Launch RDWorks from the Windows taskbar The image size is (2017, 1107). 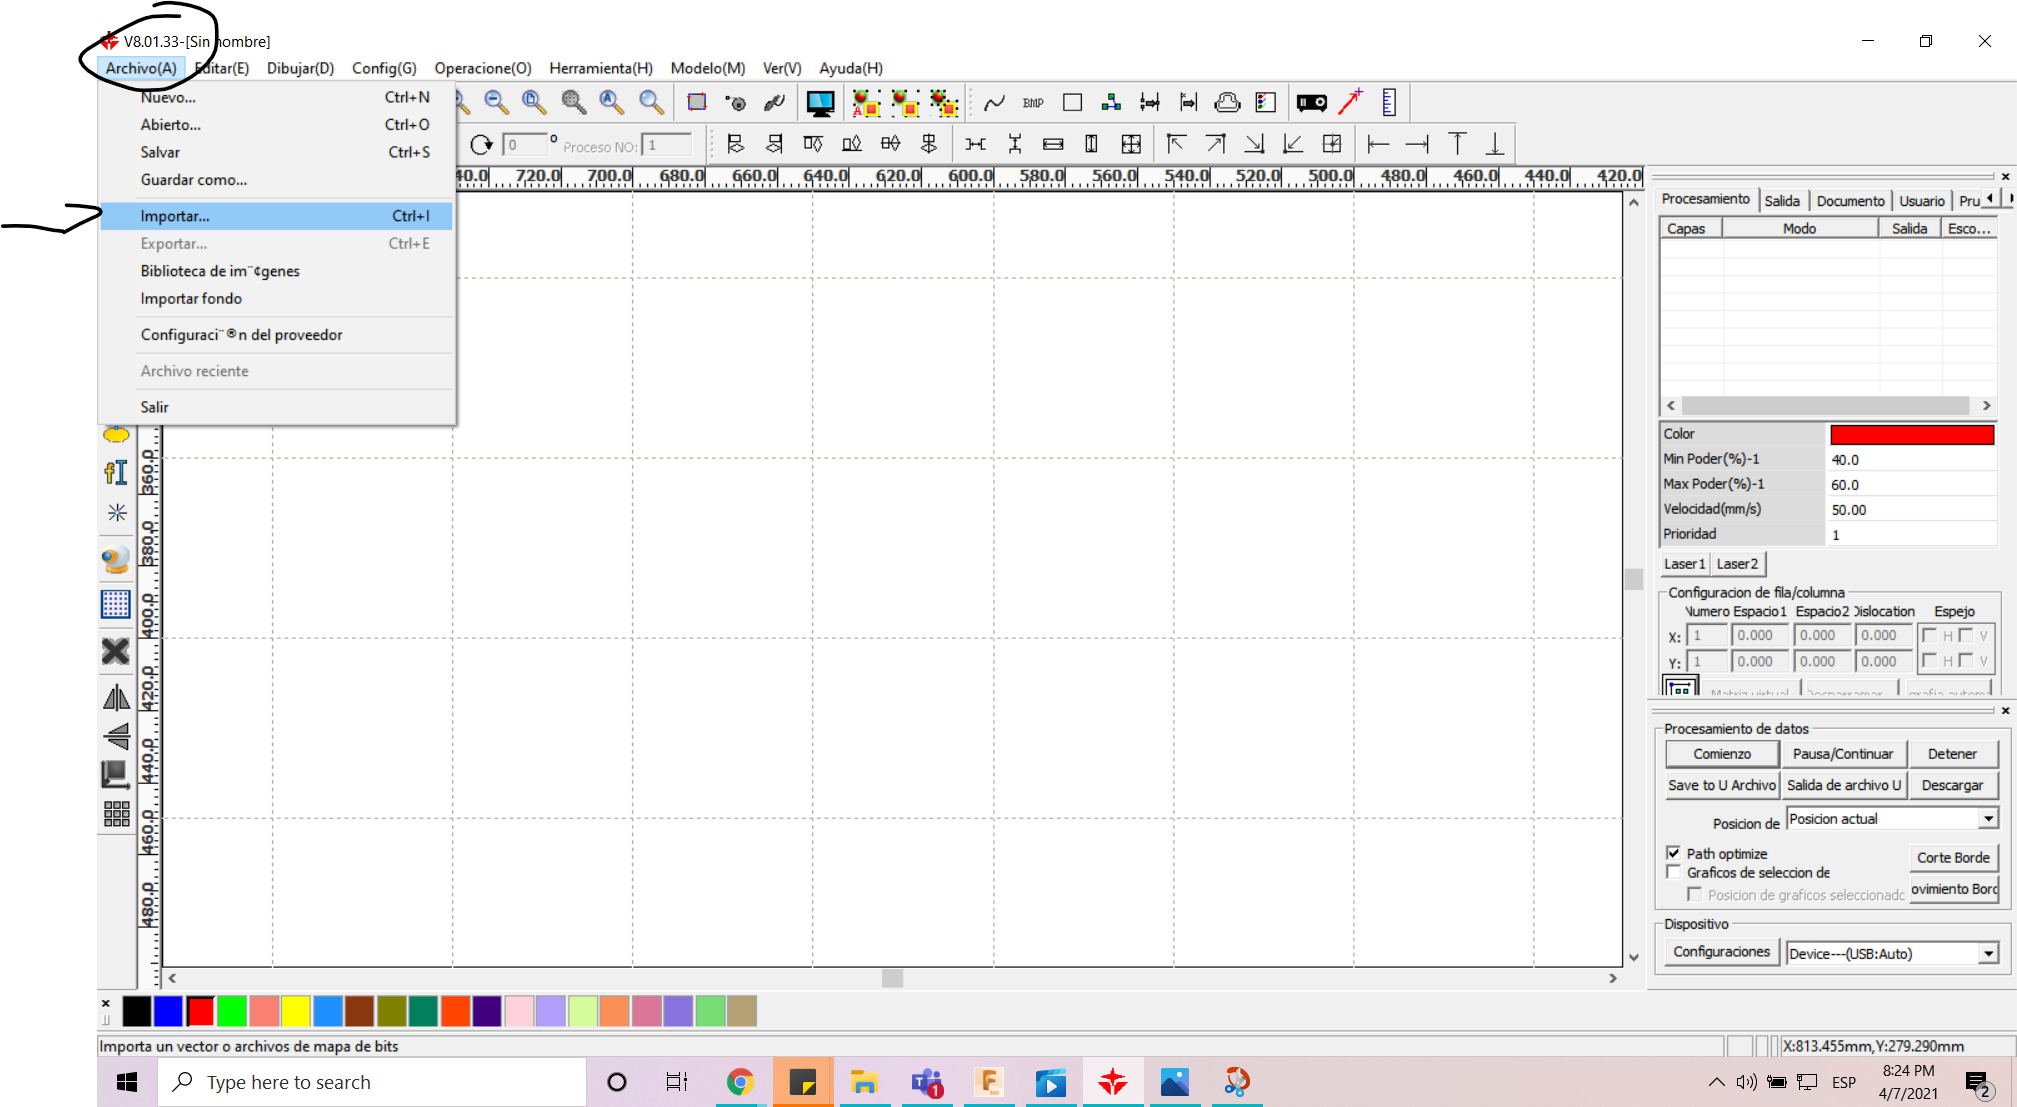coord(1113,1082)
